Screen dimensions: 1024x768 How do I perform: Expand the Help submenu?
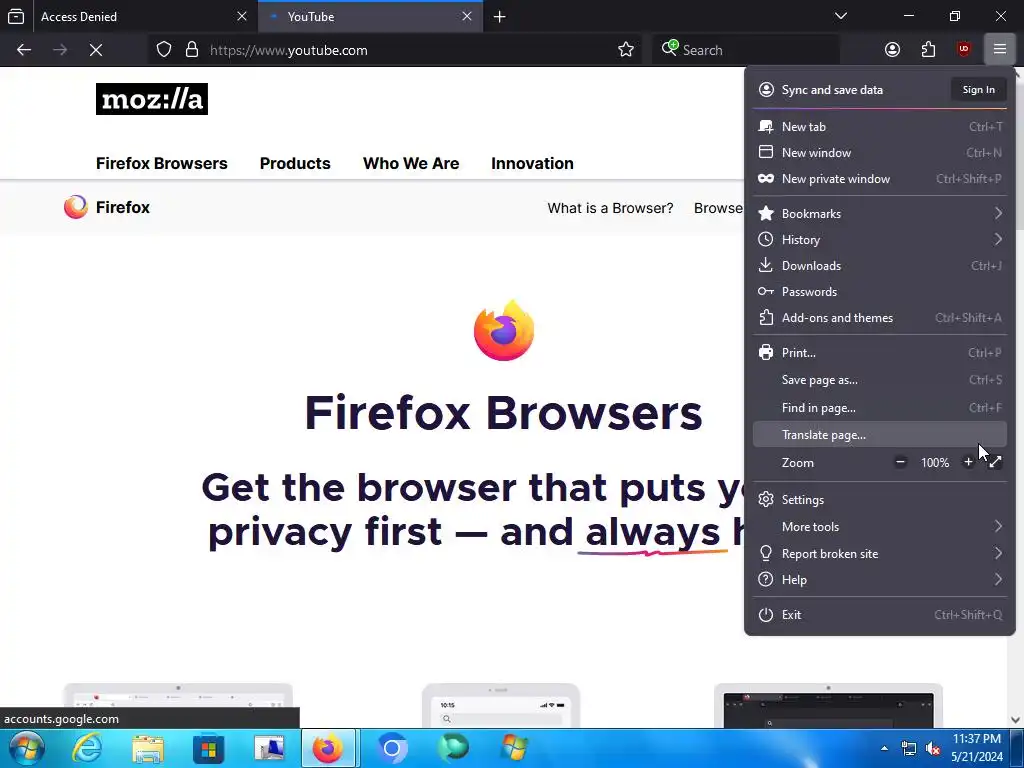click(880, 579)
